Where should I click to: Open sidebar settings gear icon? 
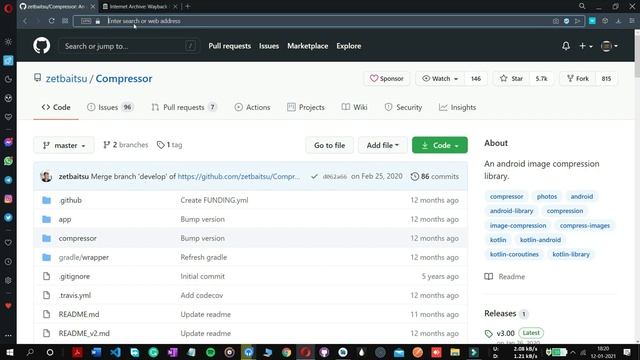8,280
